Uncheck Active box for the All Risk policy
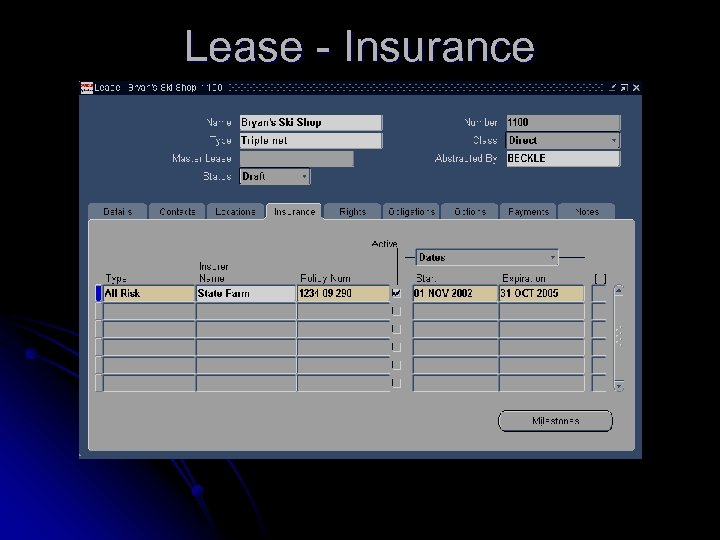 click(396, 293)
